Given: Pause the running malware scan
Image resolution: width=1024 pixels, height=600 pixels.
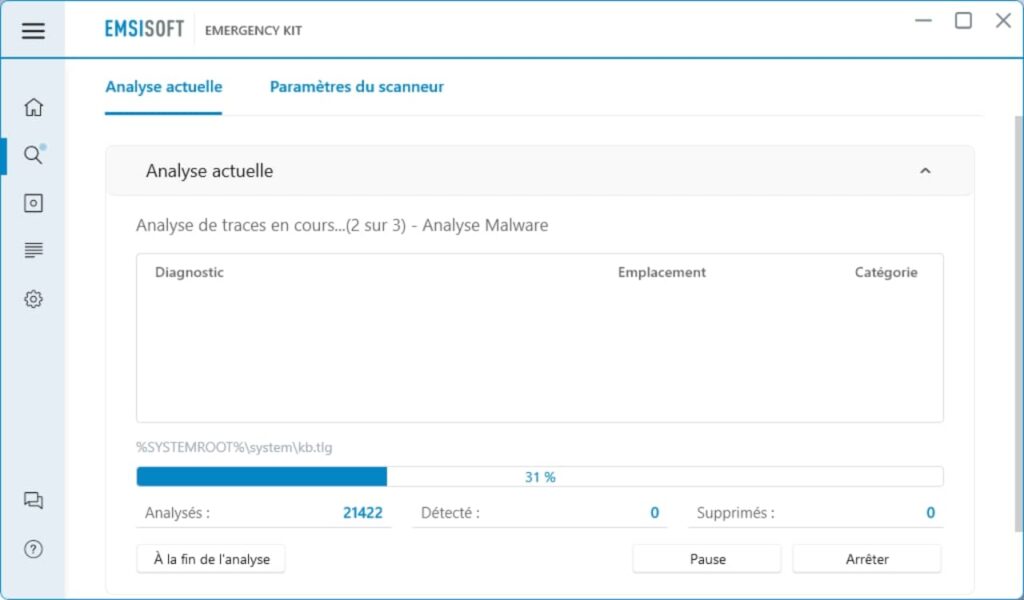Looking at the screenshot, I should (x=706, y=558).
